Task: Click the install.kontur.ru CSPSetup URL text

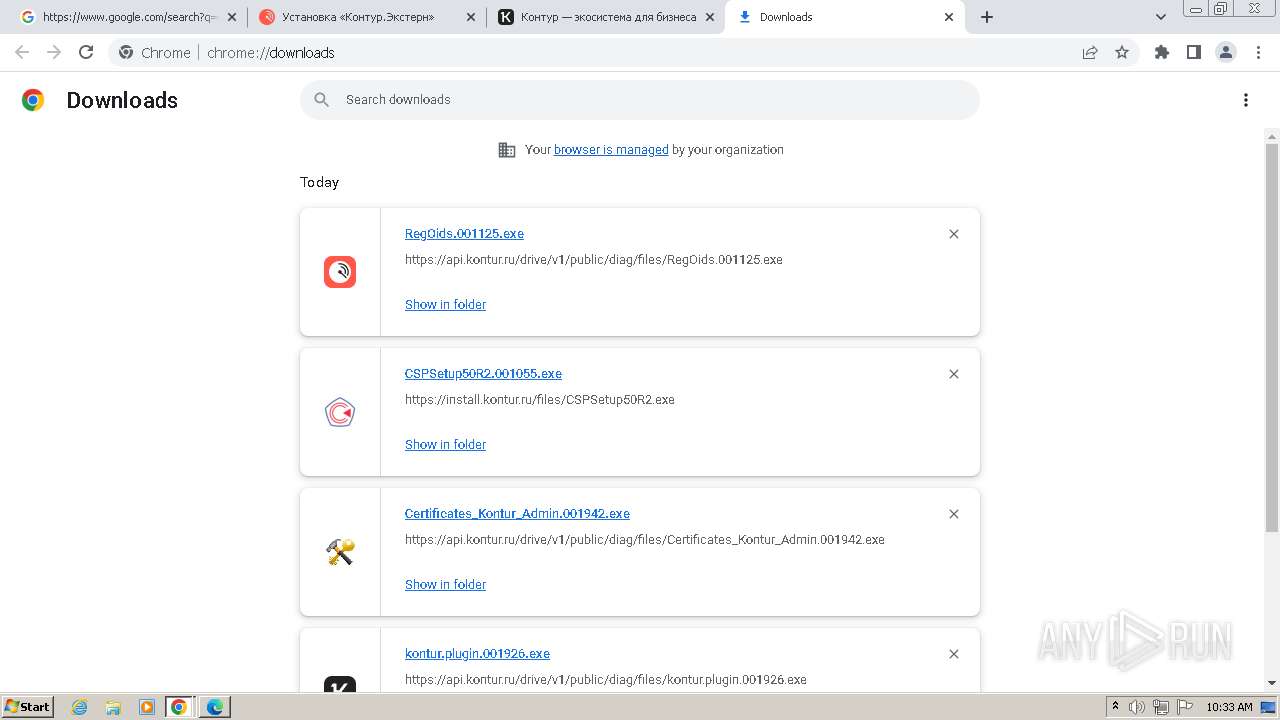Action: tap(539, 399)
